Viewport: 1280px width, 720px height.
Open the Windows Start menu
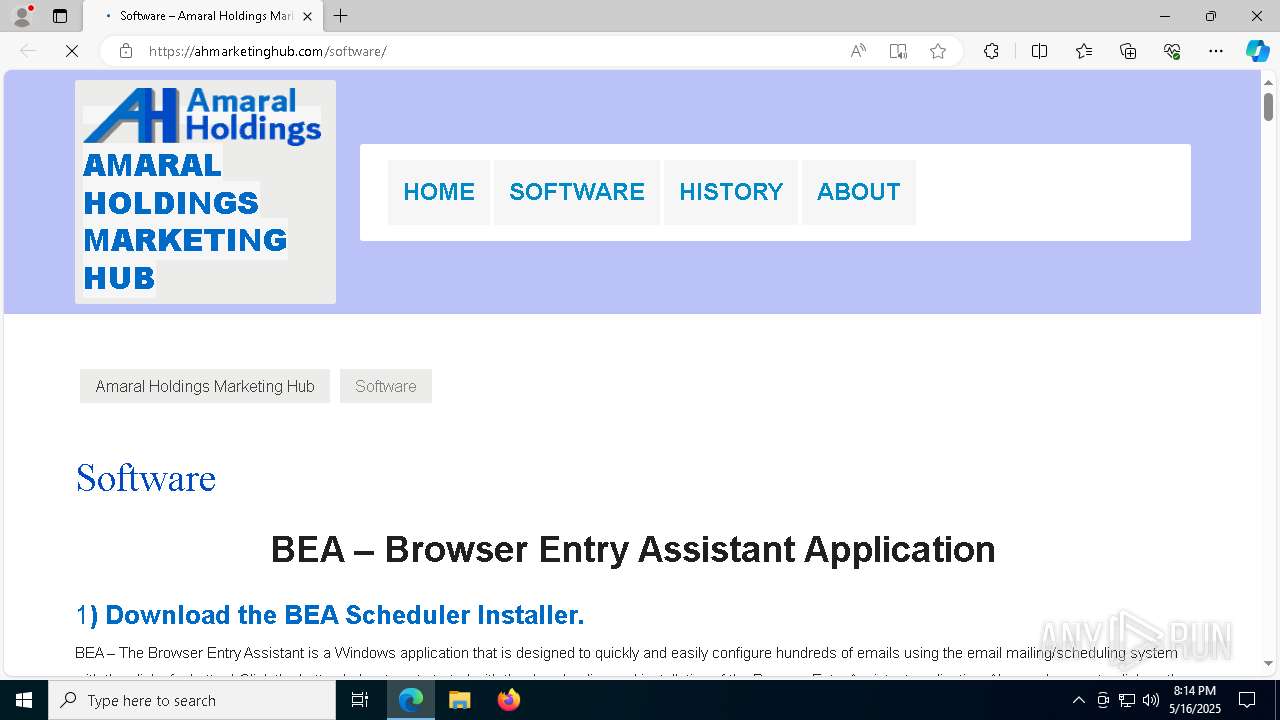coord(24,700)
